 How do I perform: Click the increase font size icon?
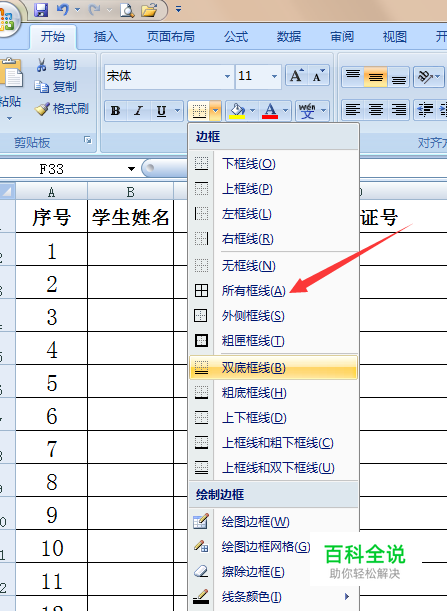(296, 76)
